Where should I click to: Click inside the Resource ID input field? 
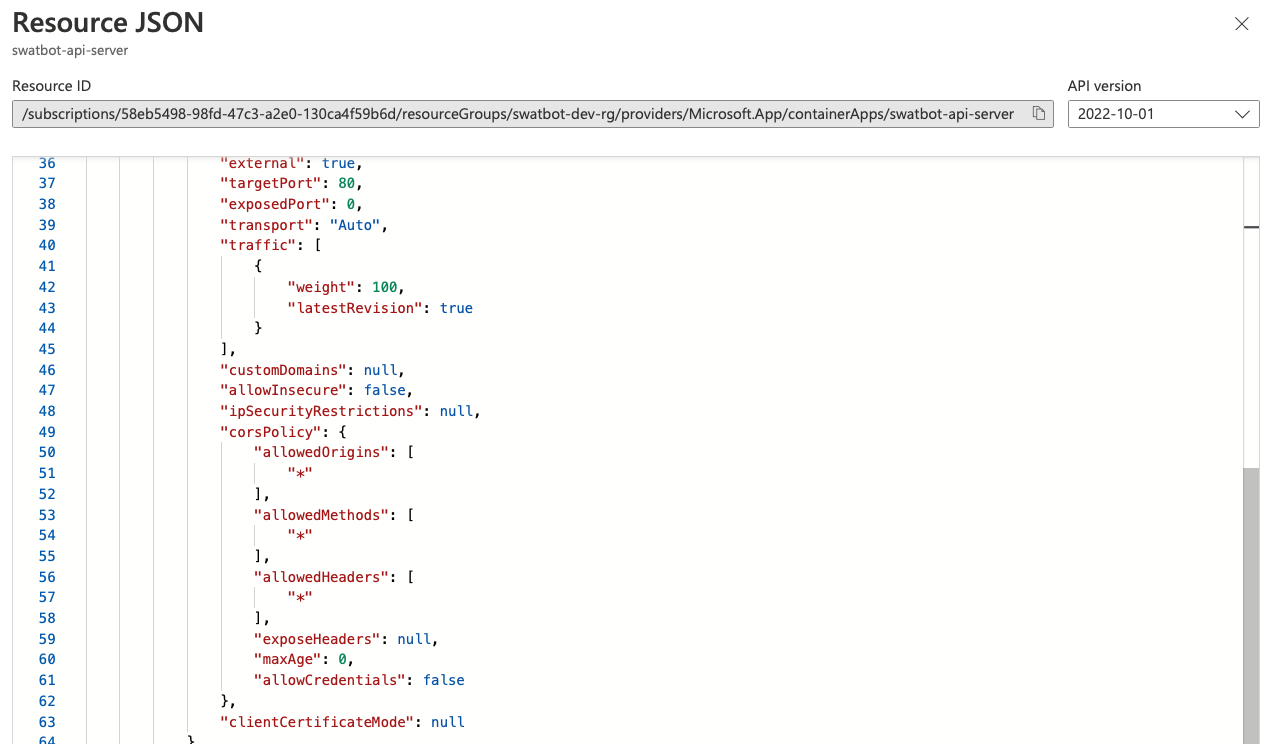click(500, 113)
